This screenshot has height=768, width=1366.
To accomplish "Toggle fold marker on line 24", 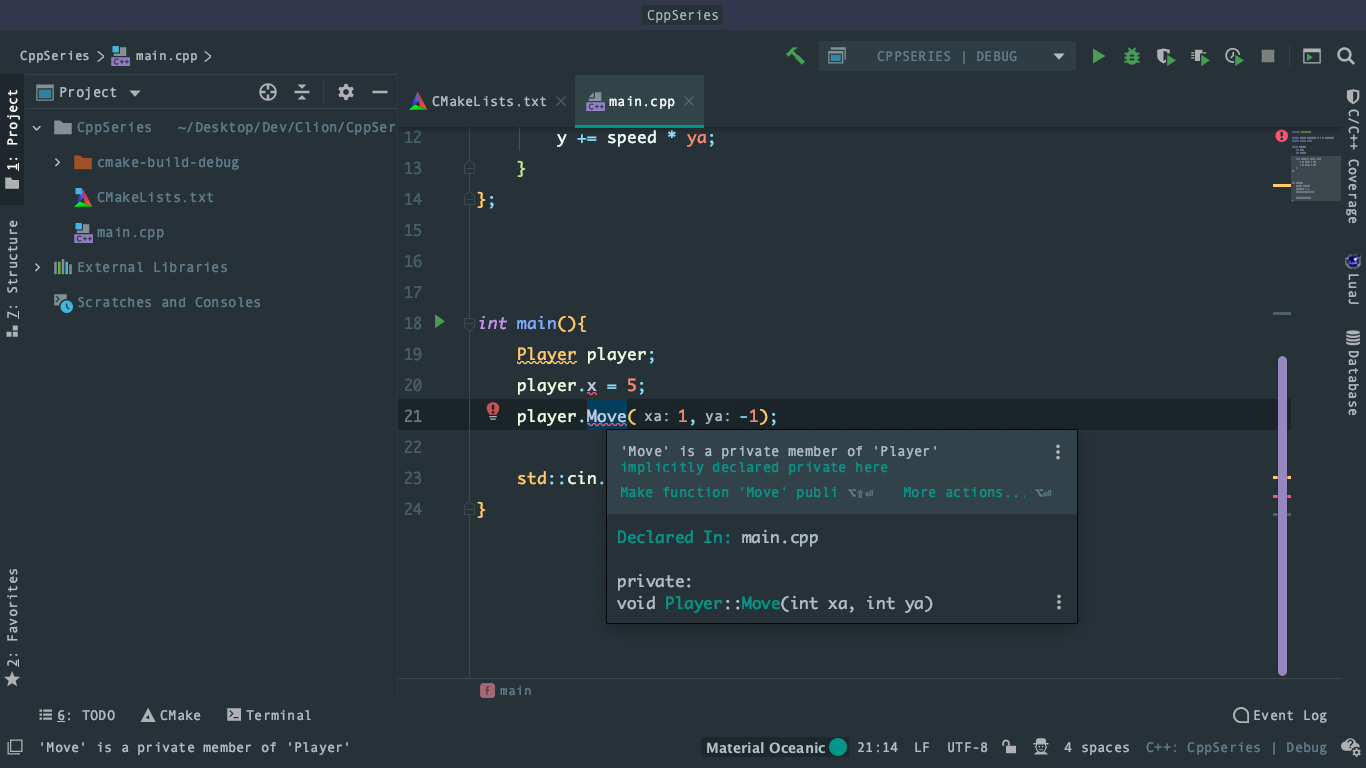I will click(x=469, y=509).
